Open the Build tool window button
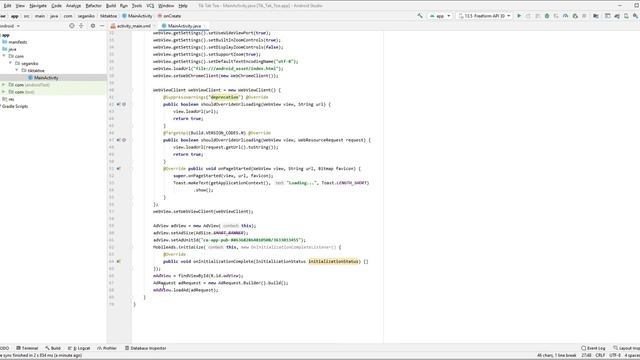 (x=53, y=348)
